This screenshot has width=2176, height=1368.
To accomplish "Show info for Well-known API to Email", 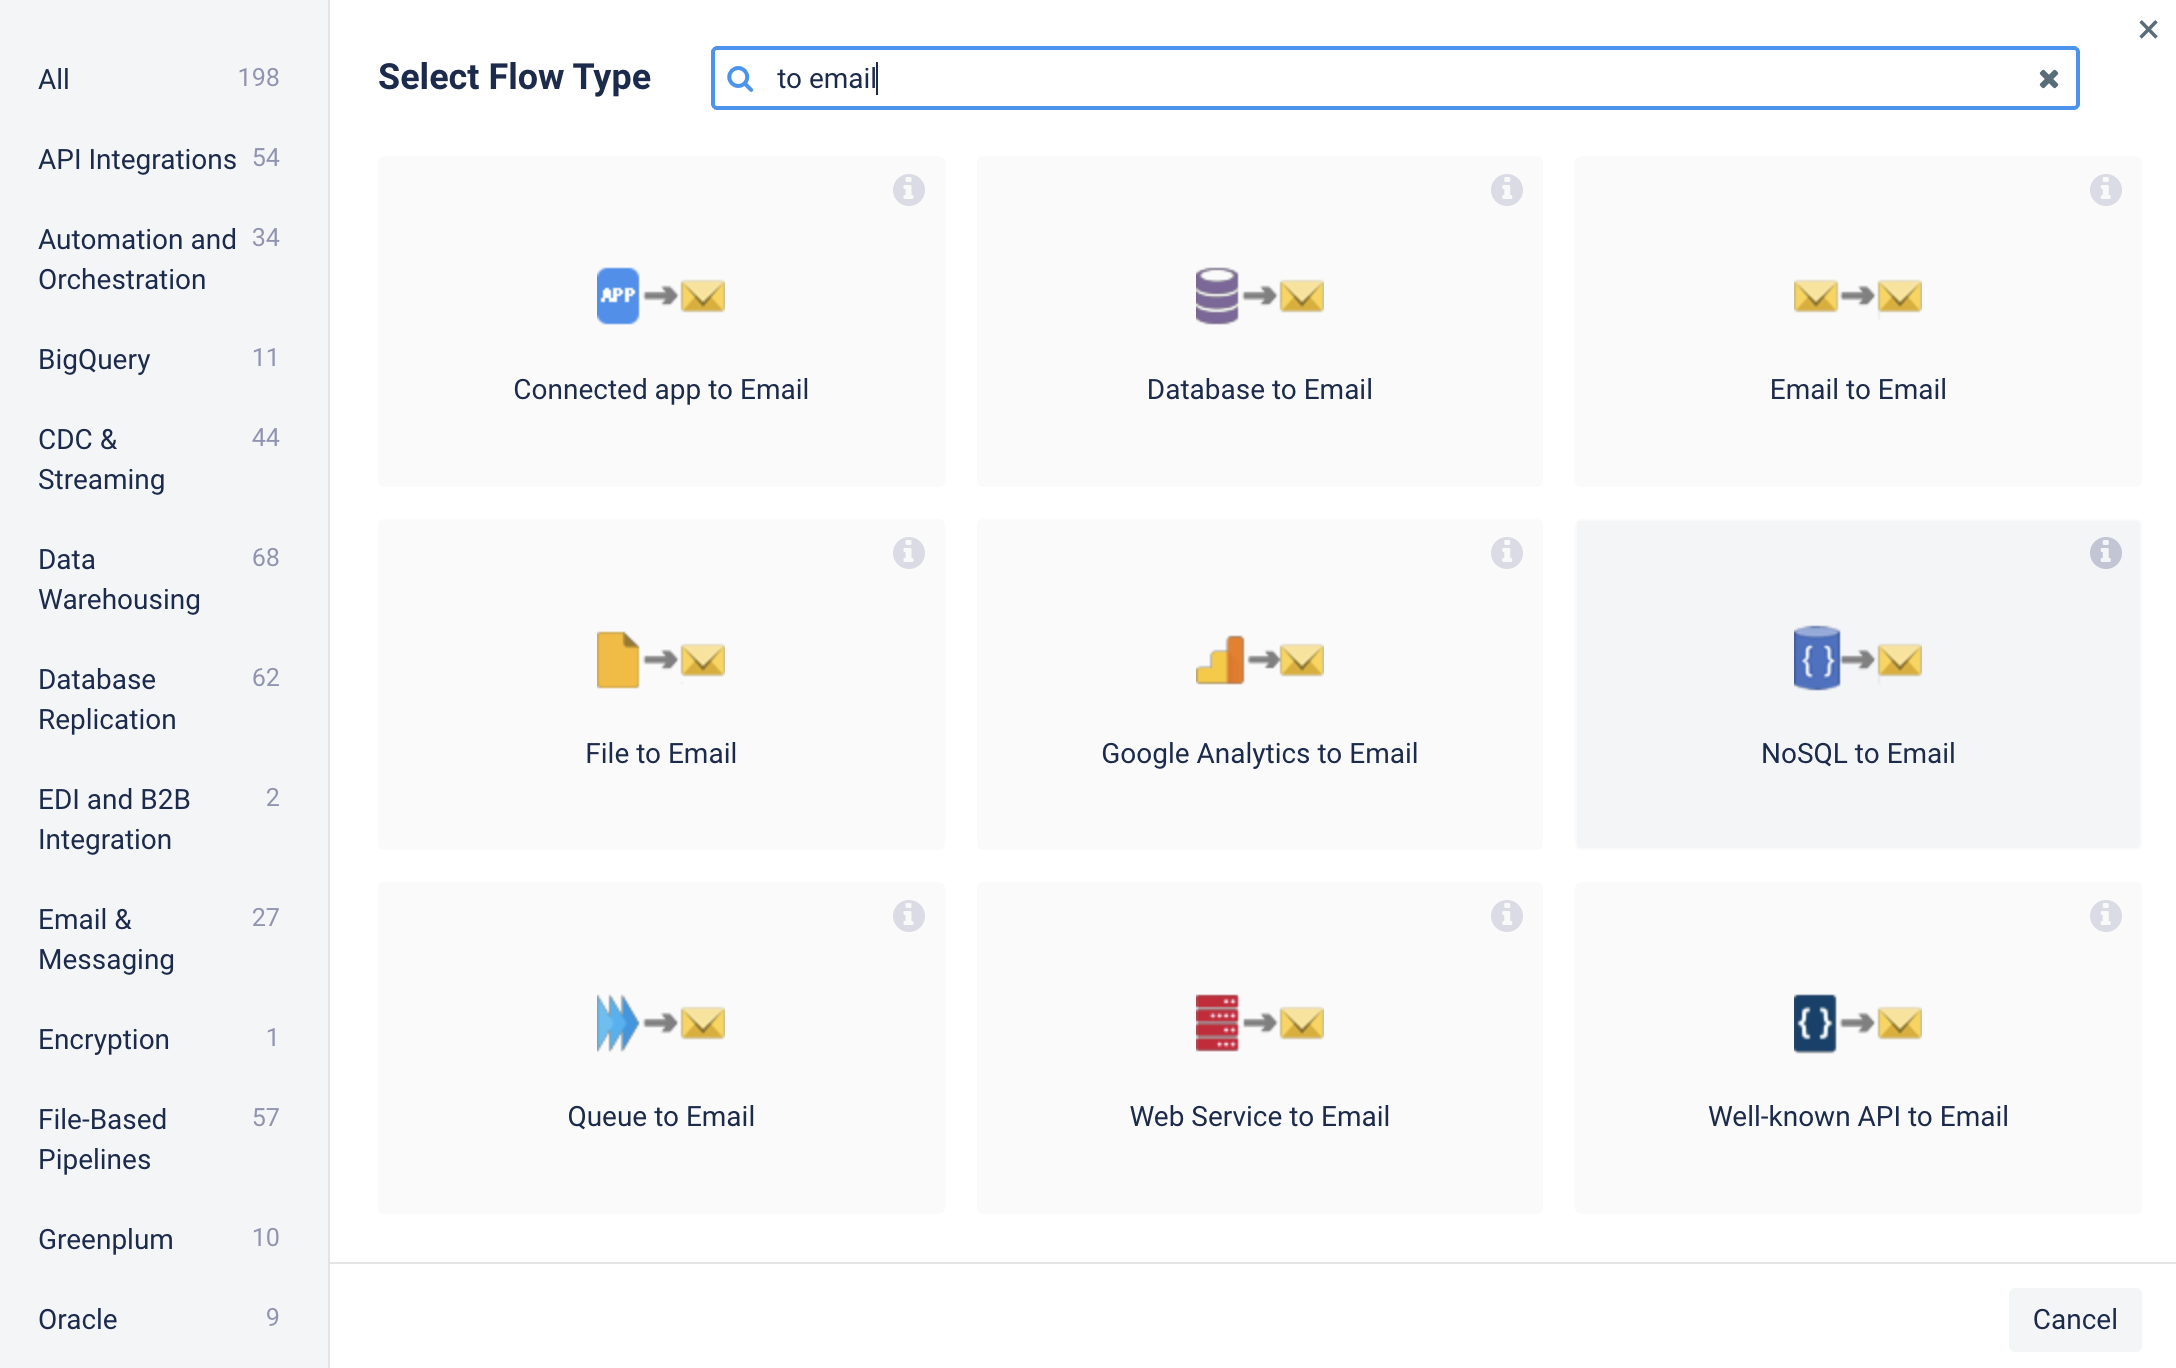I will [2105, 915].
